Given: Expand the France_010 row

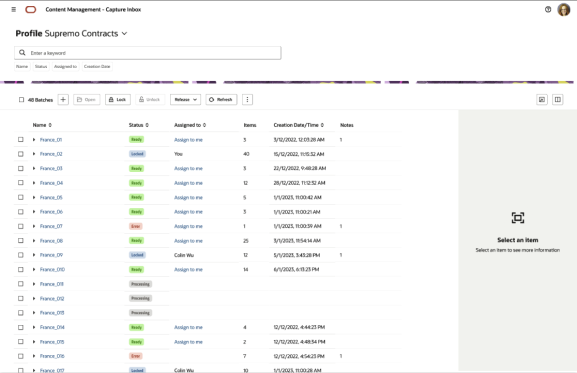Looking at the screenshot, I should tap(34, 269).
